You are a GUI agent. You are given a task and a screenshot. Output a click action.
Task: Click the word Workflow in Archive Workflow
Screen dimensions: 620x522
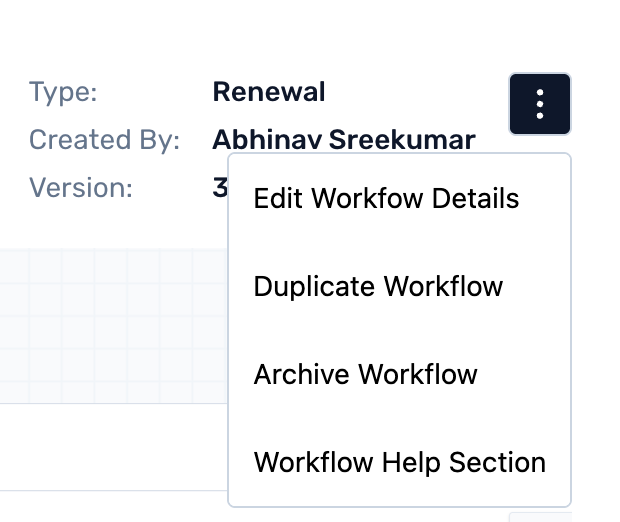[x=418, y=374]
